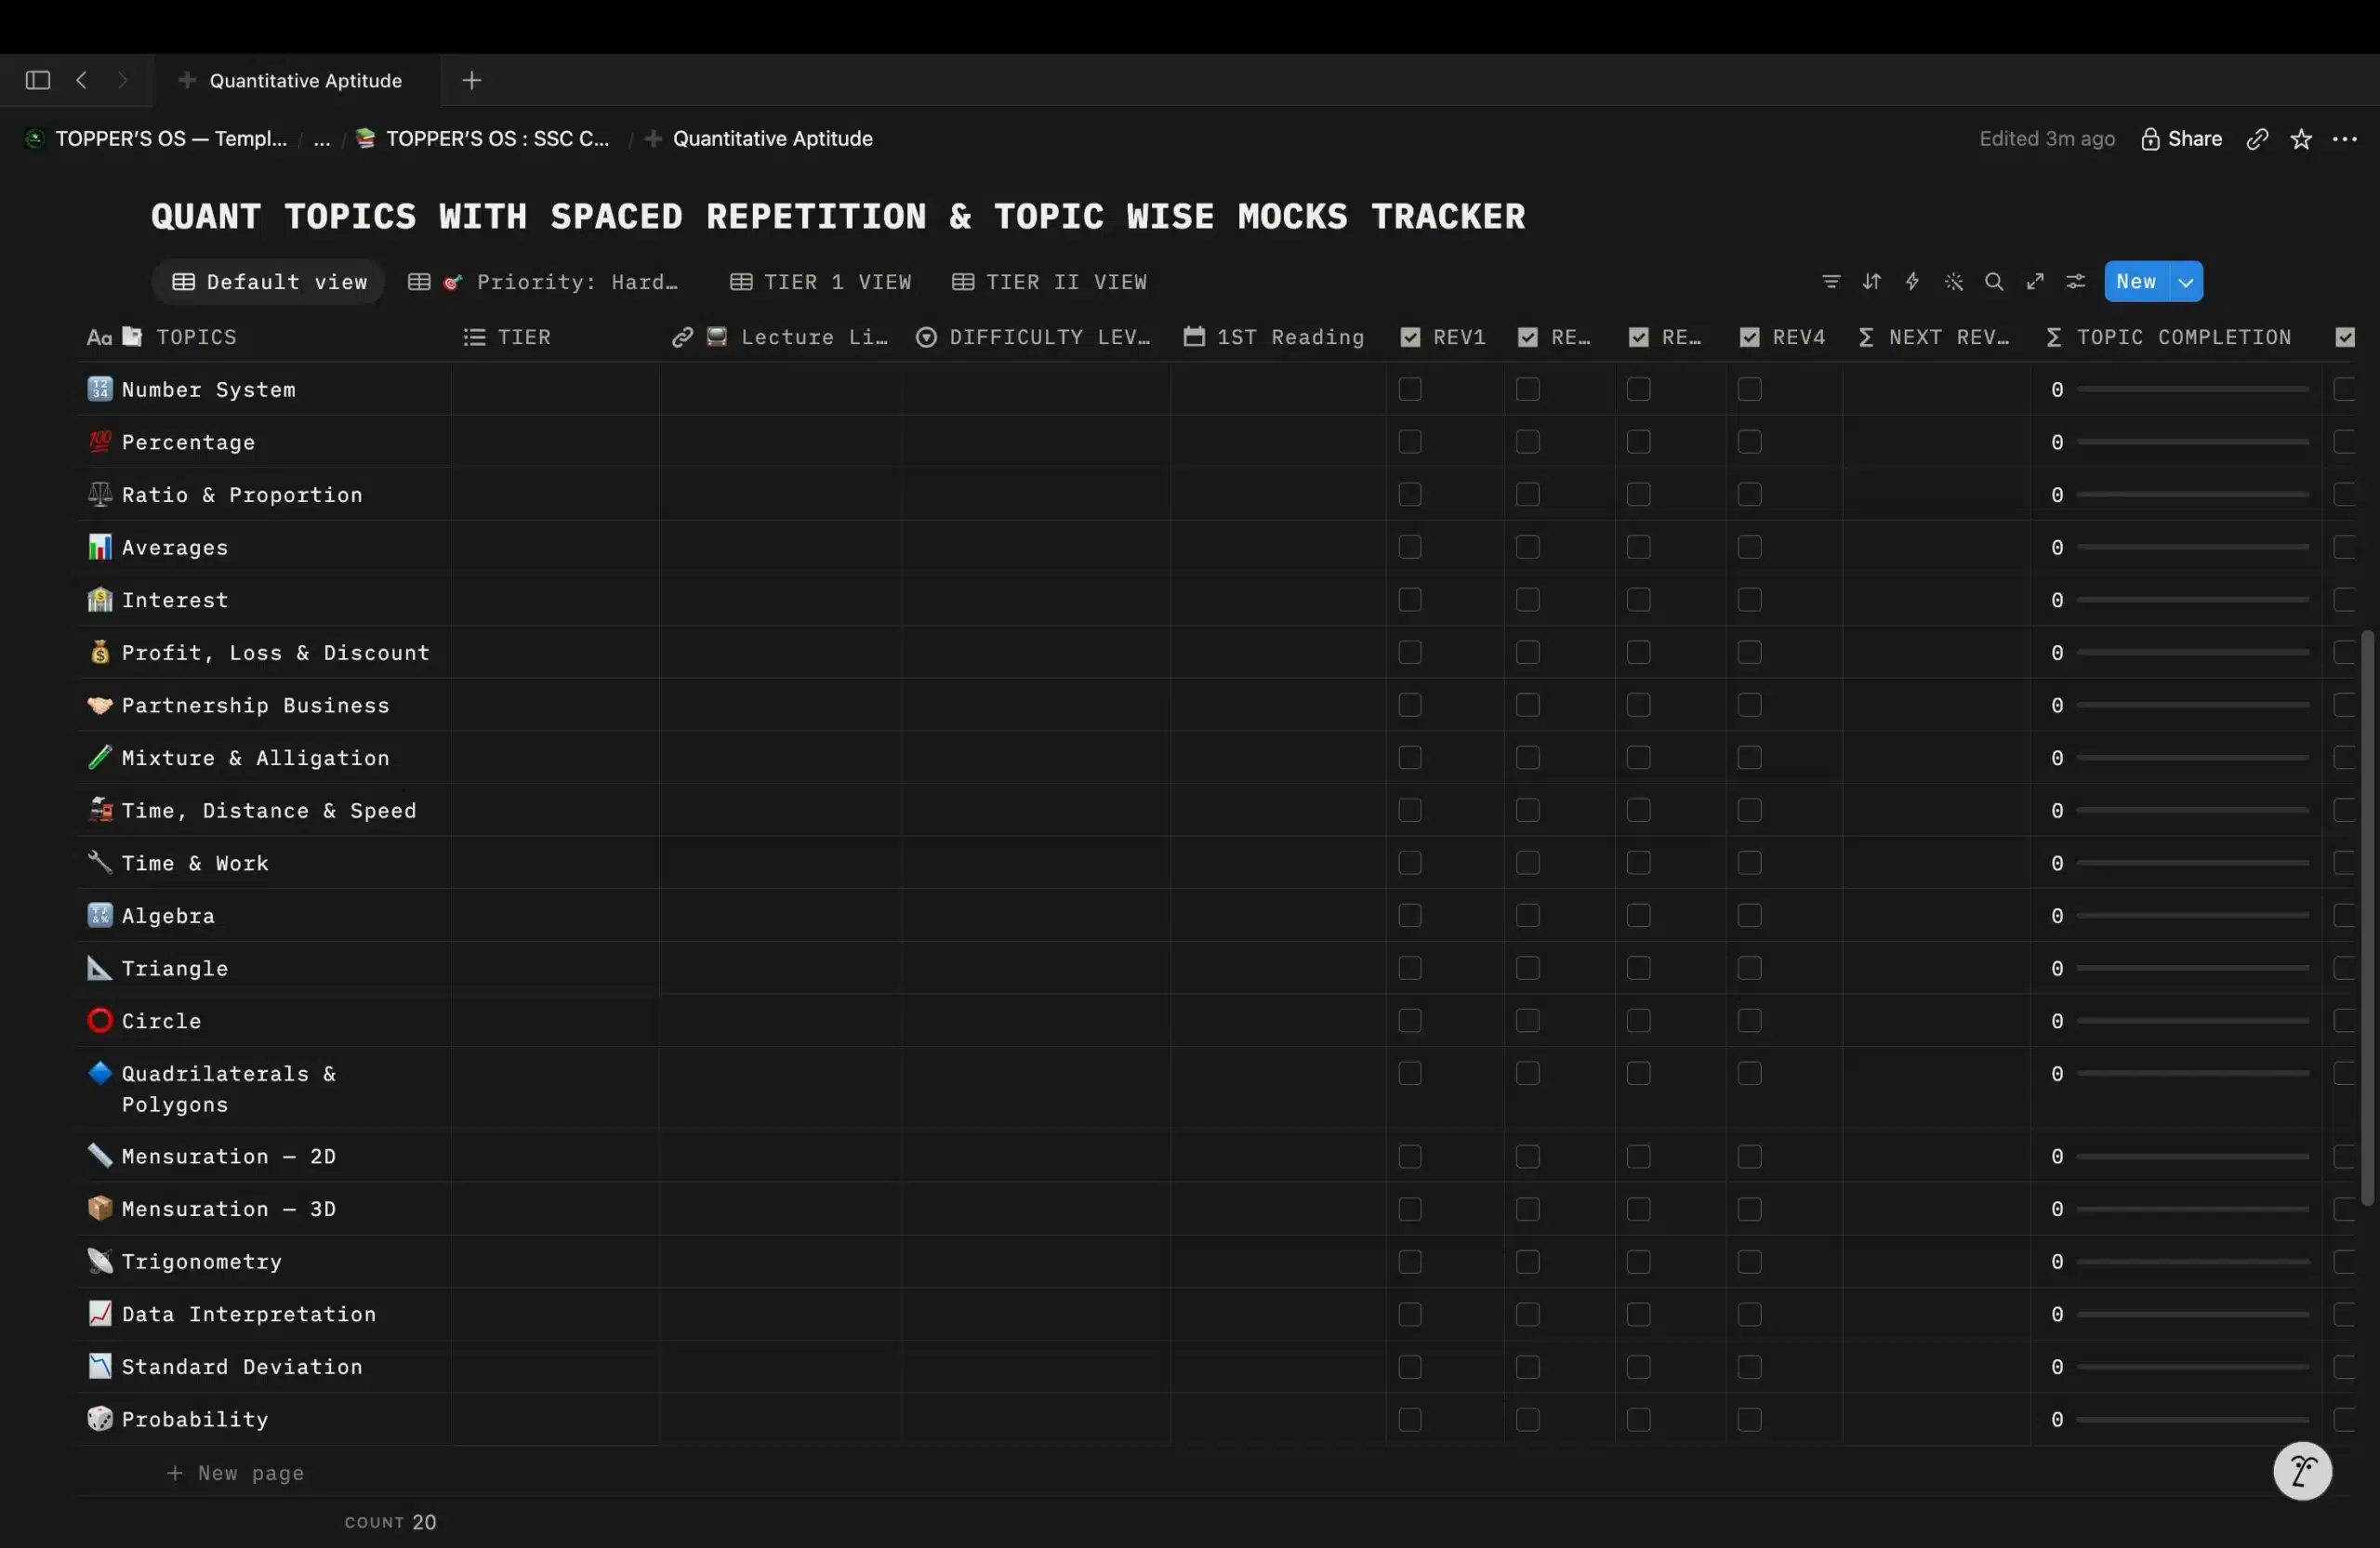Click 1ST Reading cell for Interest
This screenshot has height=1548, width=2380.
[x=1278, y=600]
